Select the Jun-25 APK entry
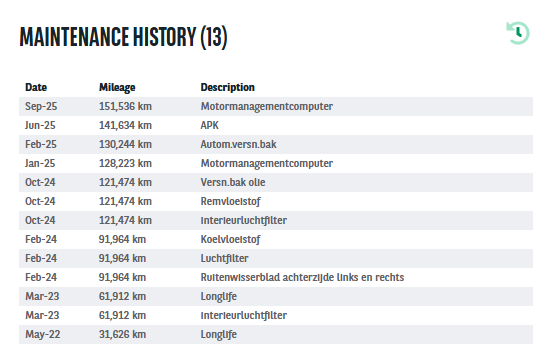 click(x=276, y=125)
